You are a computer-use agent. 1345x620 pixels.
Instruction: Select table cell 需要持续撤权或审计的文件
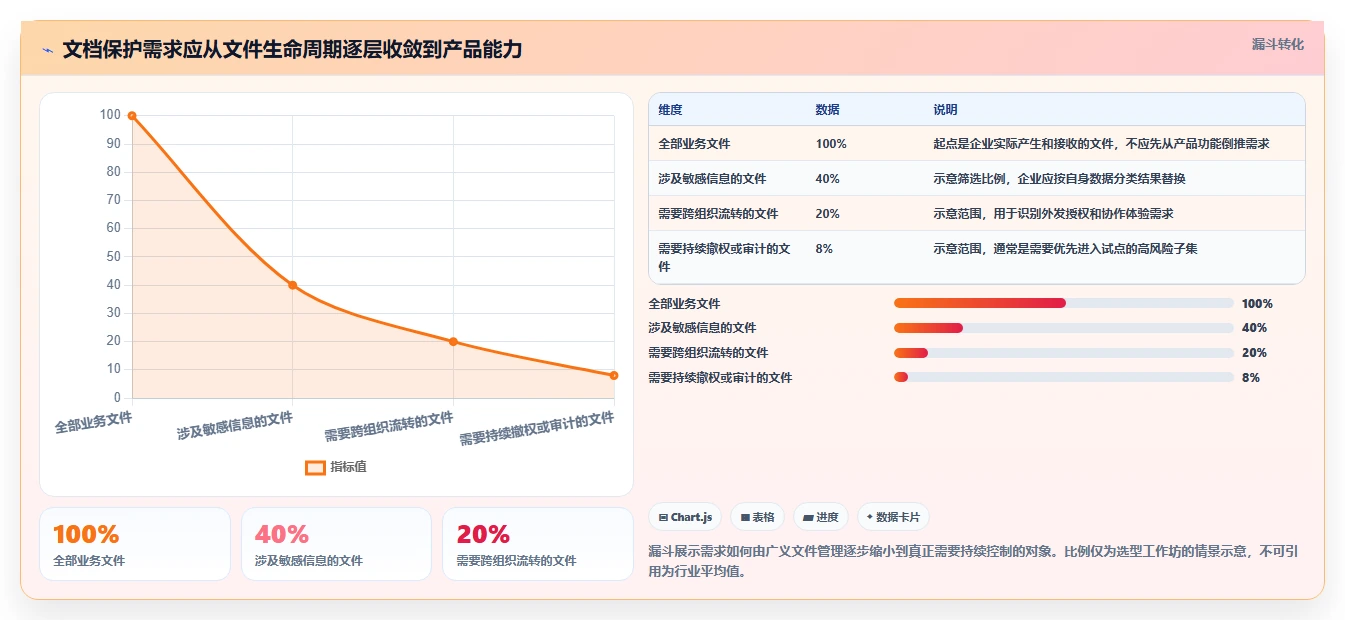[x=725, y=257]
